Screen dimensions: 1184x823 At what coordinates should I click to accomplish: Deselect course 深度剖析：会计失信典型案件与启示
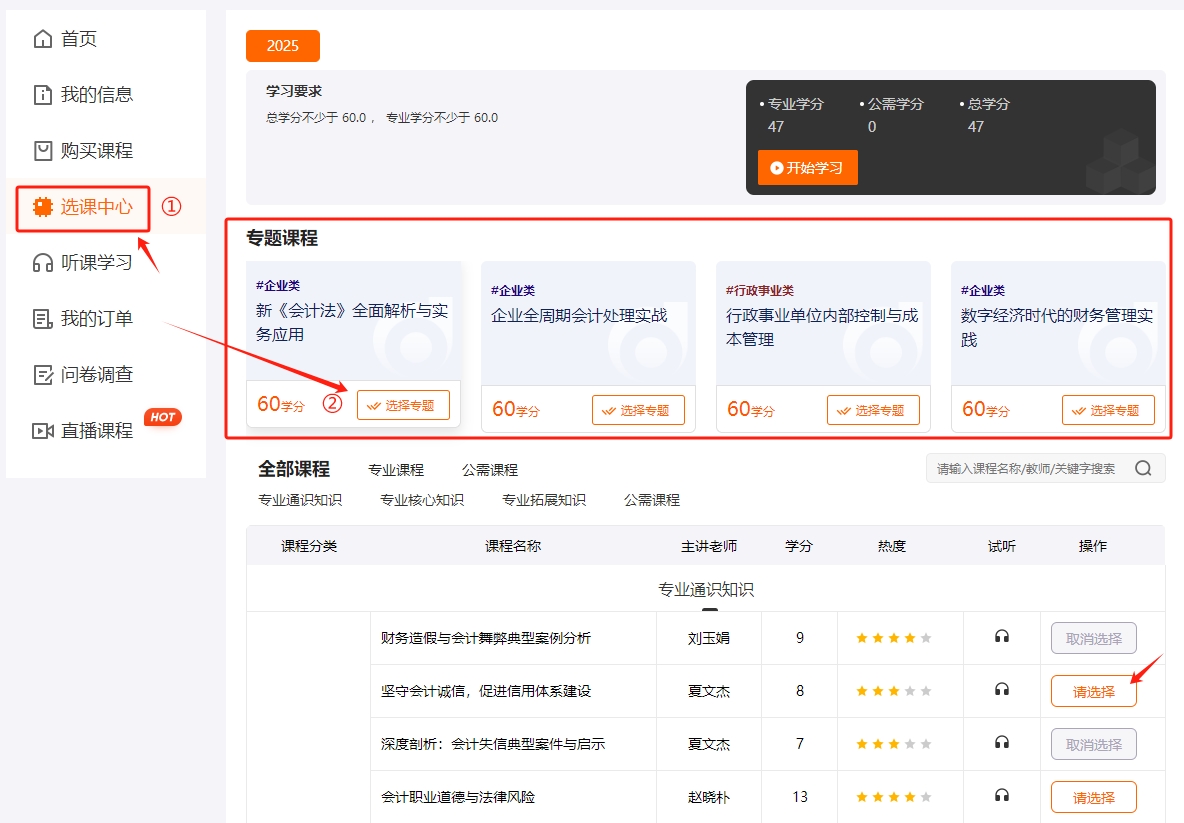click(x=1093, y=743)
